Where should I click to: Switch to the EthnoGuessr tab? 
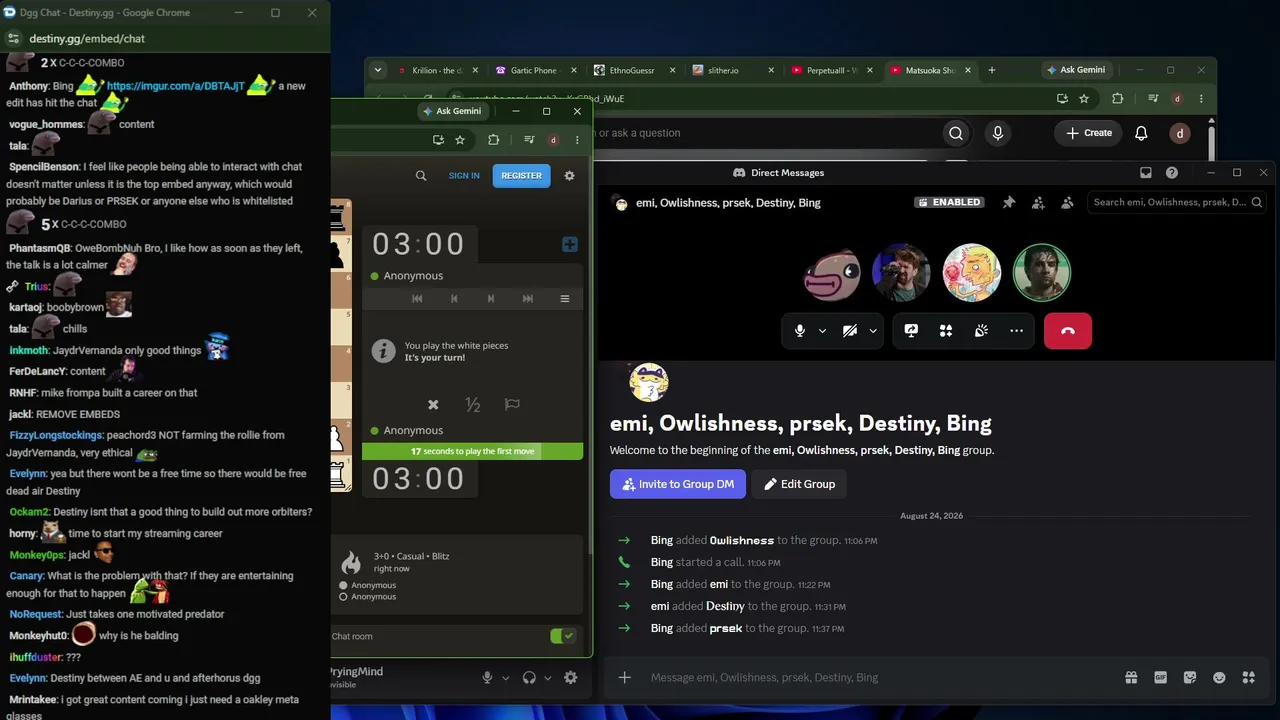pyautogui.click(x=631, y=70)
